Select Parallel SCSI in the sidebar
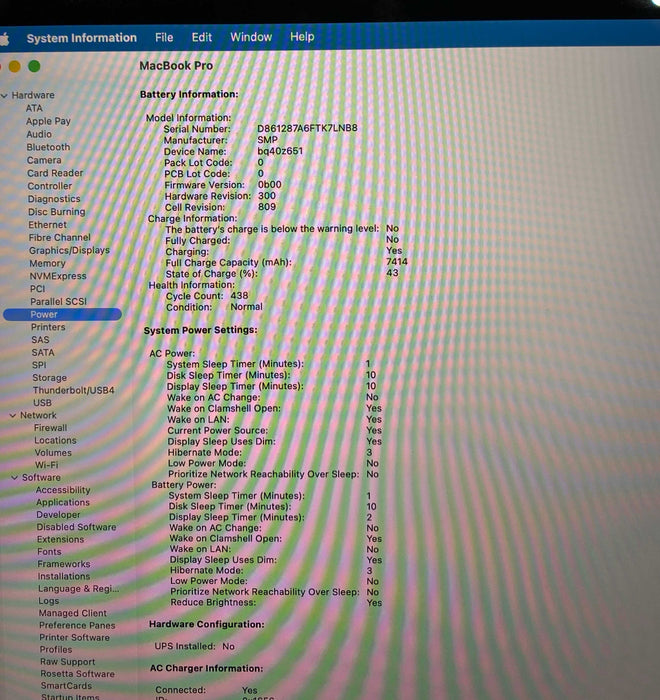Image resolution: width=660 pixels, height=700 pixels. tap(58, 302)
